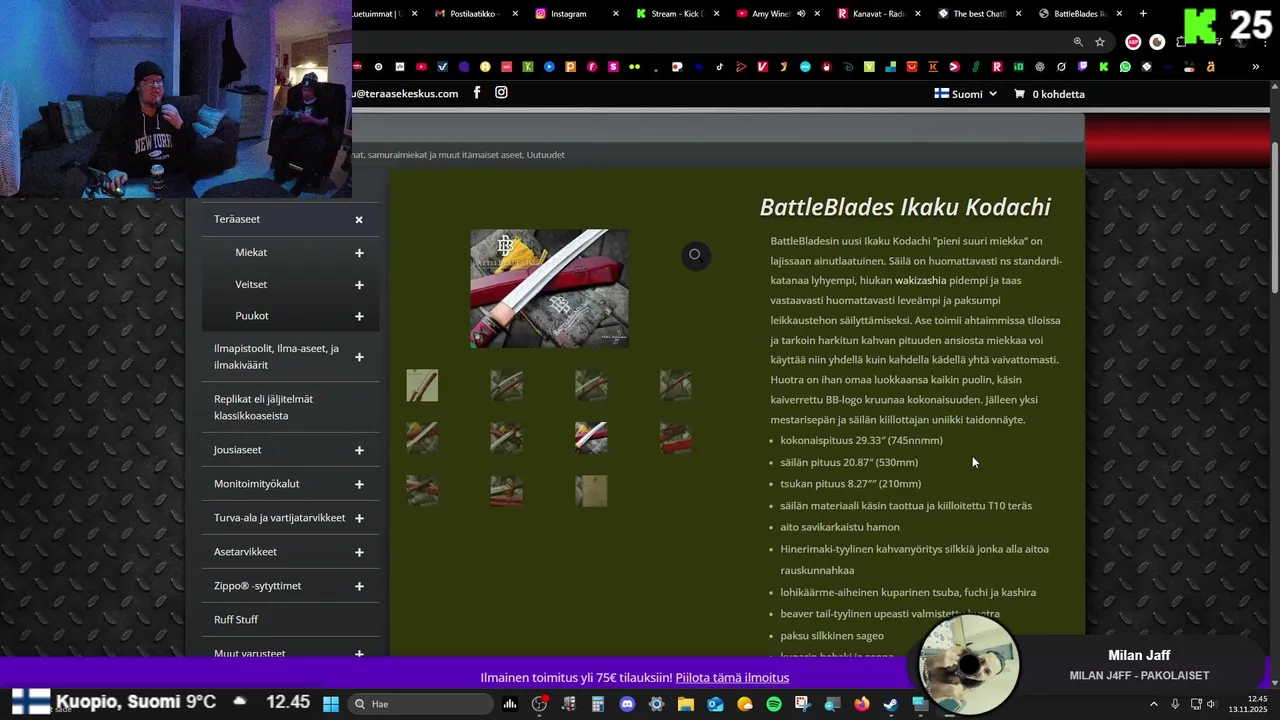Image resolution: width=1280 pixels, height=720 pixels.
Task: Expand the Puukot subcategory
Action: click(359, 316)
